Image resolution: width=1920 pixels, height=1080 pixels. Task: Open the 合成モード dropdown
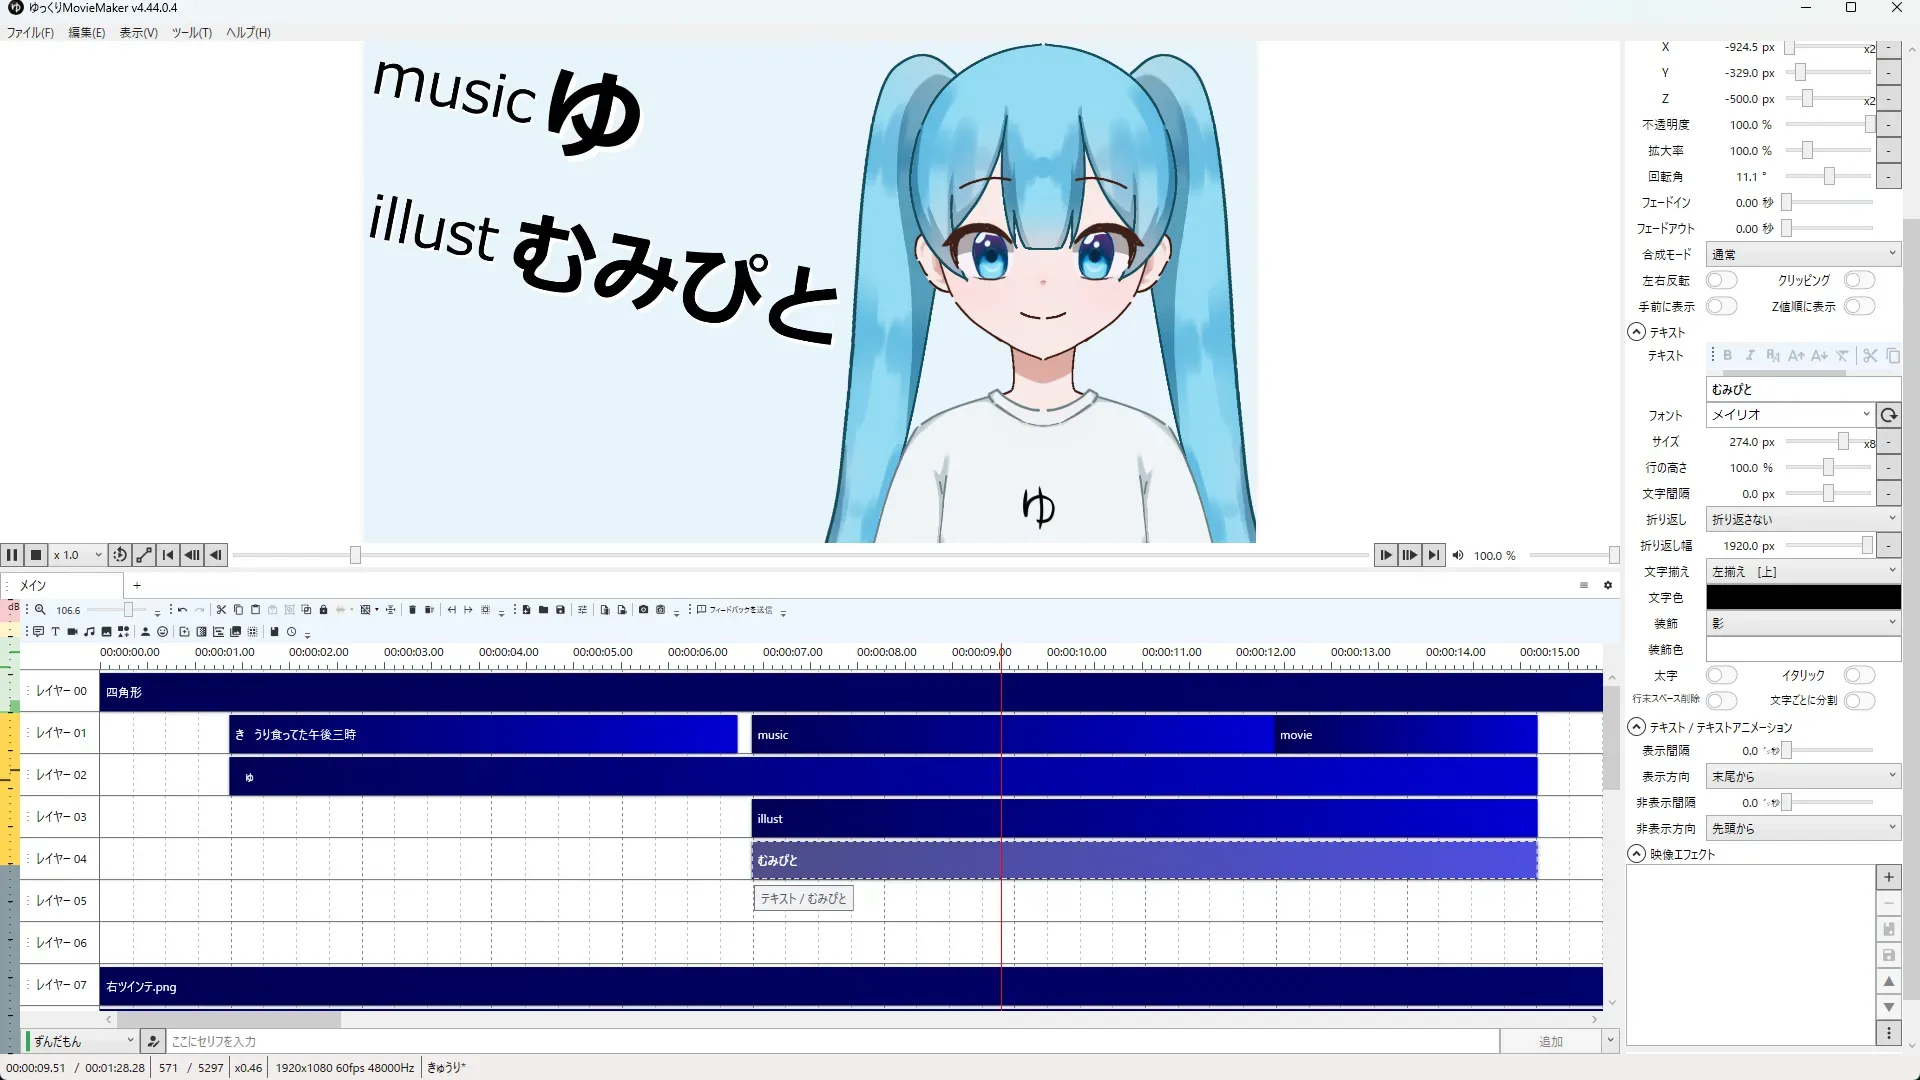pyautogui.click(x=1802, y=254)
